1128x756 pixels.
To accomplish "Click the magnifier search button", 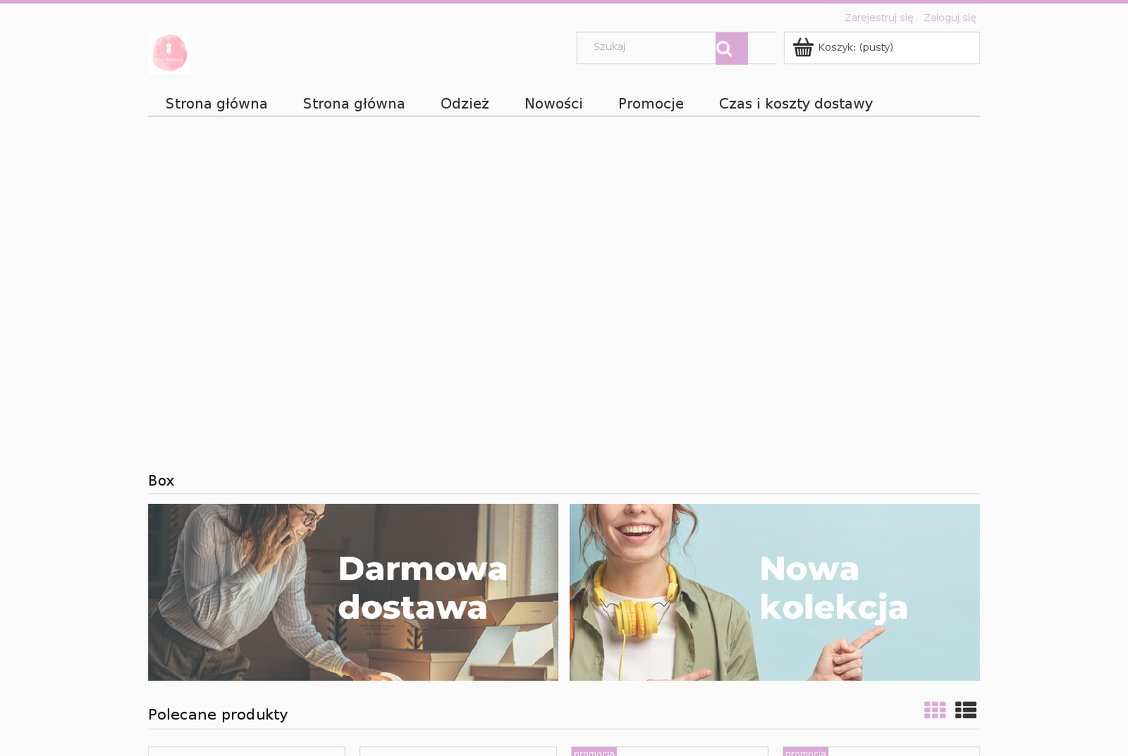I will (731, 48).
